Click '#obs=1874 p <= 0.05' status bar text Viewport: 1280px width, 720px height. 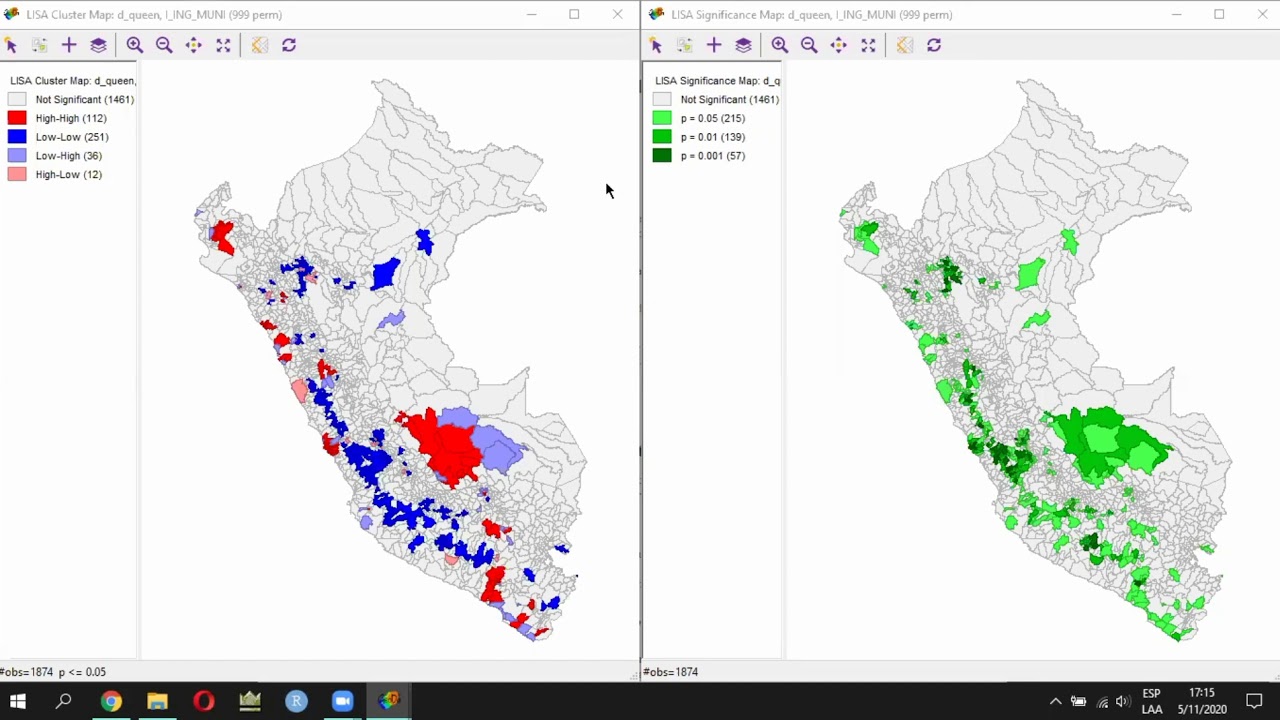(53, 672)
